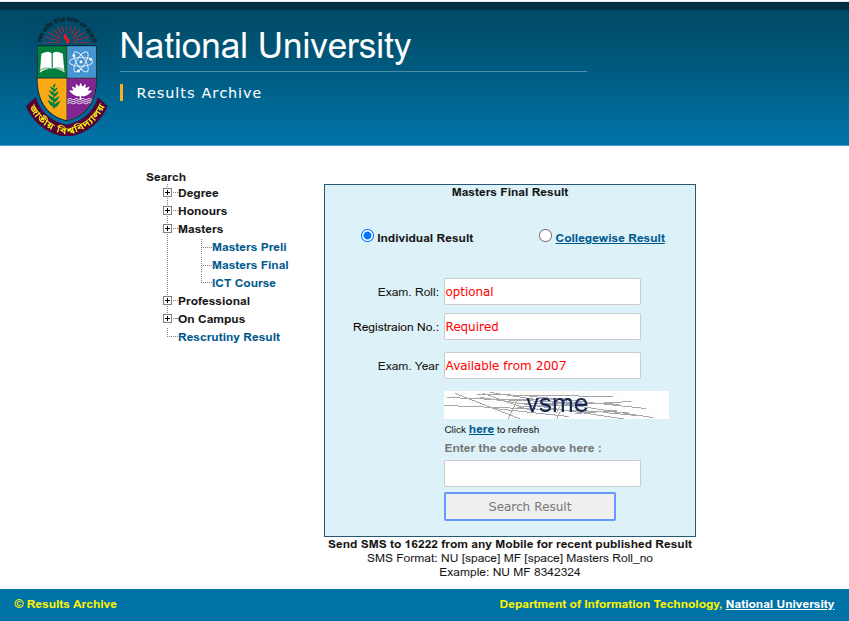Click the 'Masters Final Result' form heading
Screen dimensions: 849x621
[x=510, y=192]
